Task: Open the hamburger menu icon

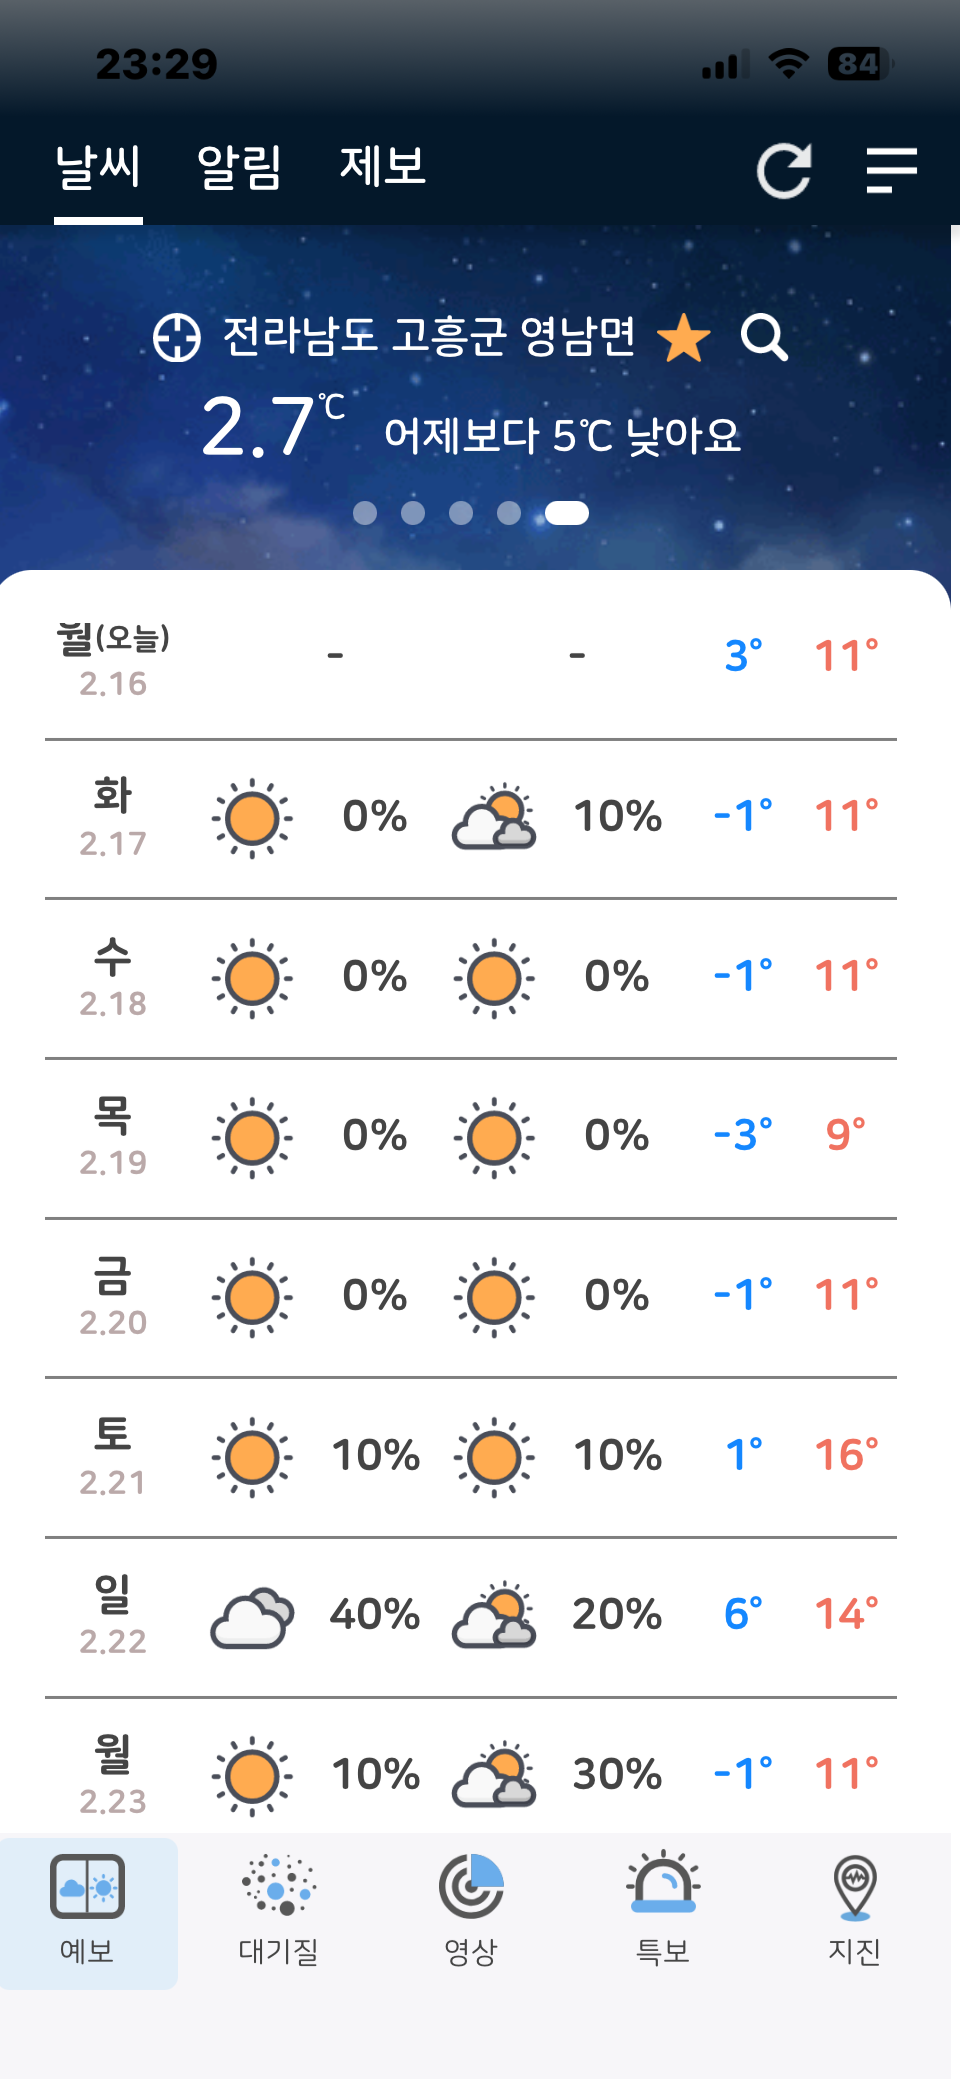Action: coord(891,170)
